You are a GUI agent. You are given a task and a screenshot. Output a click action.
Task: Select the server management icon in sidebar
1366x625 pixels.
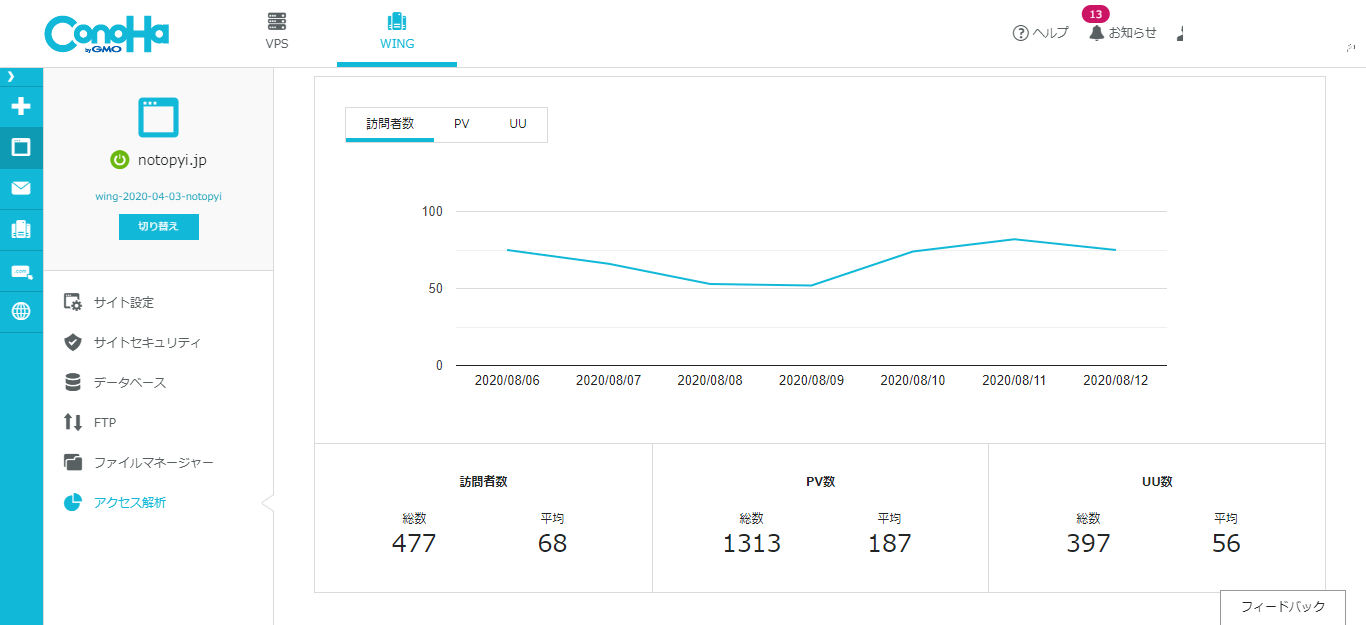21,229
